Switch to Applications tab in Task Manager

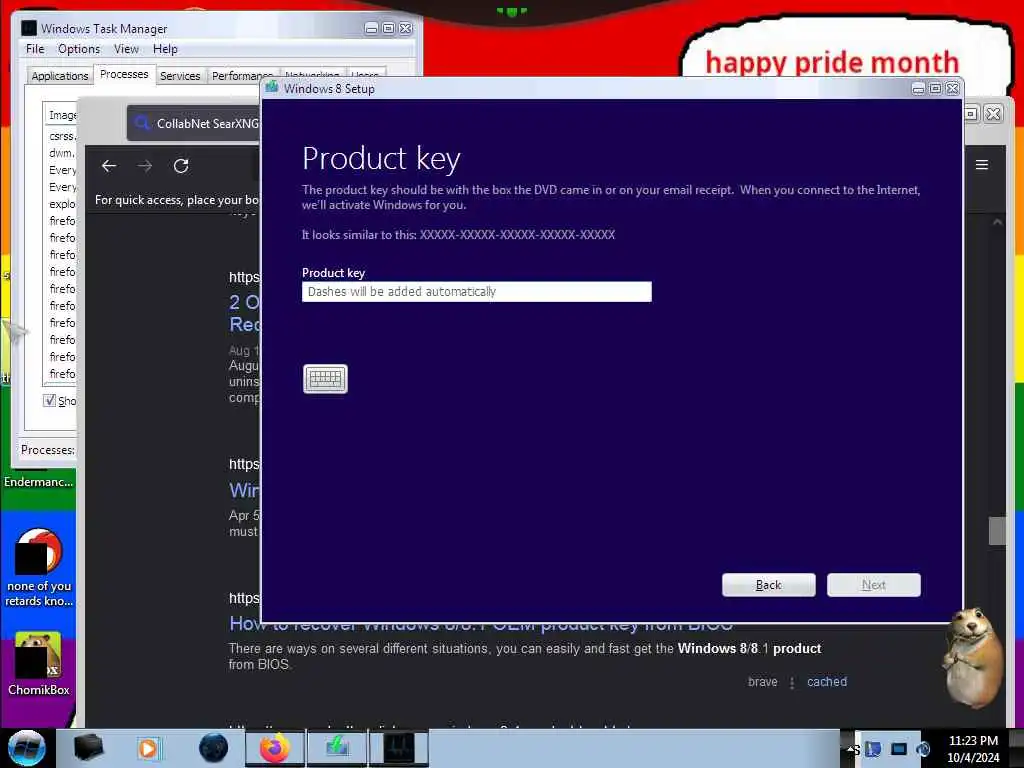(x=59, y=76)
